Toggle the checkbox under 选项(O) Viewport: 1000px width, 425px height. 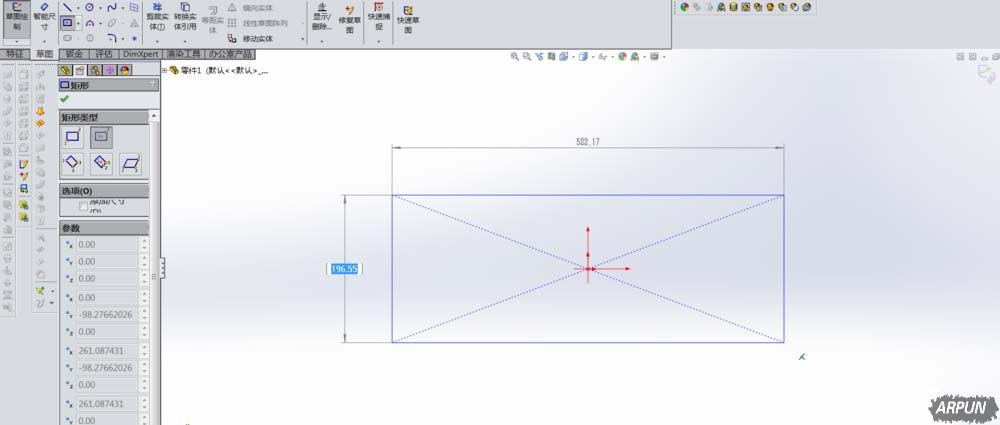(84, 206)
